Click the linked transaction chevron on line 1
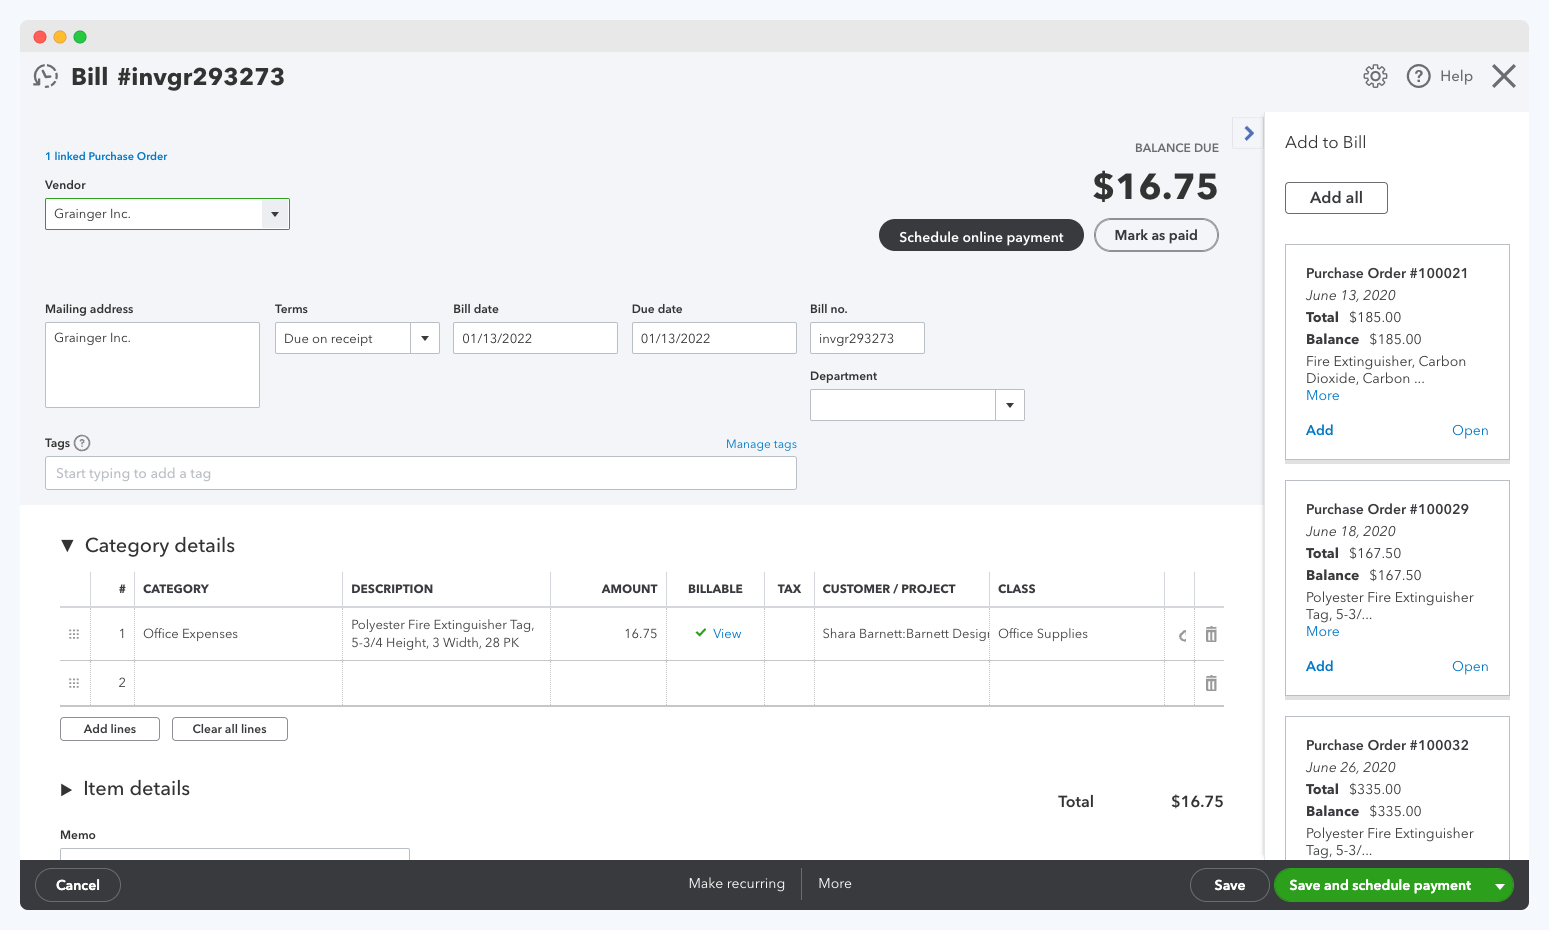 pyautogui.click(x=1181, y=634)
